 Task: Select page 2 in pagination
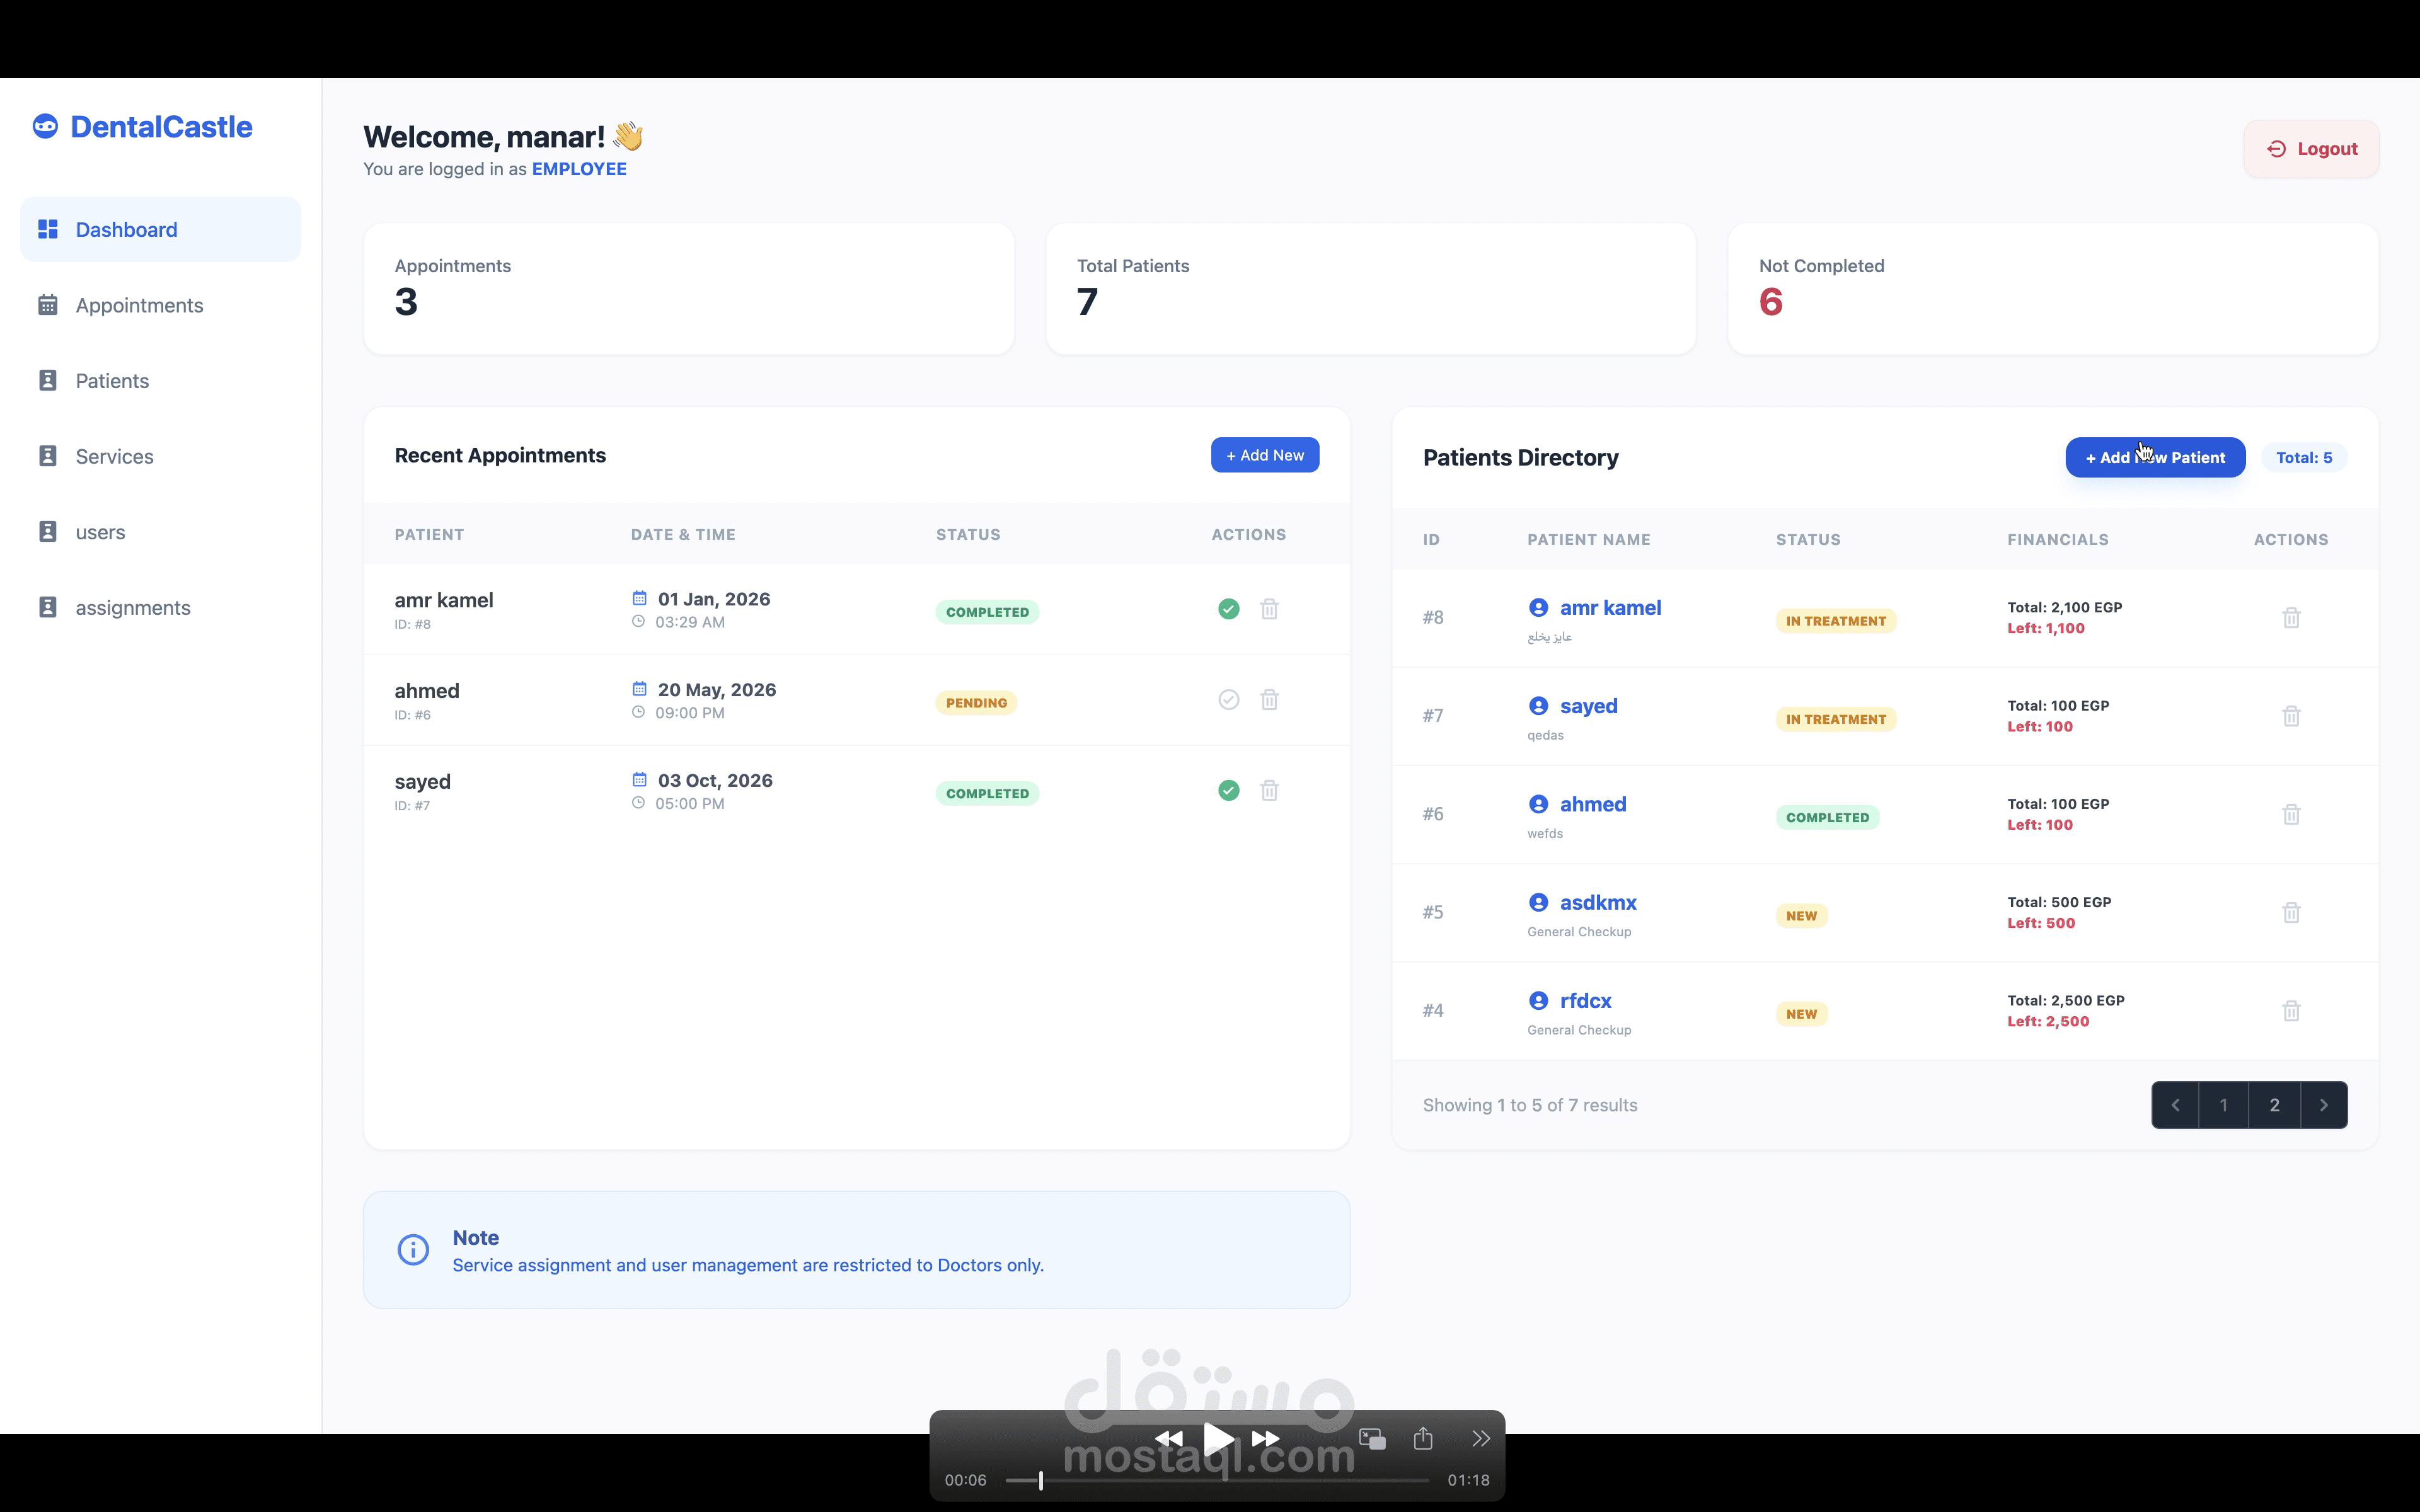[x=2274, y=1105]
